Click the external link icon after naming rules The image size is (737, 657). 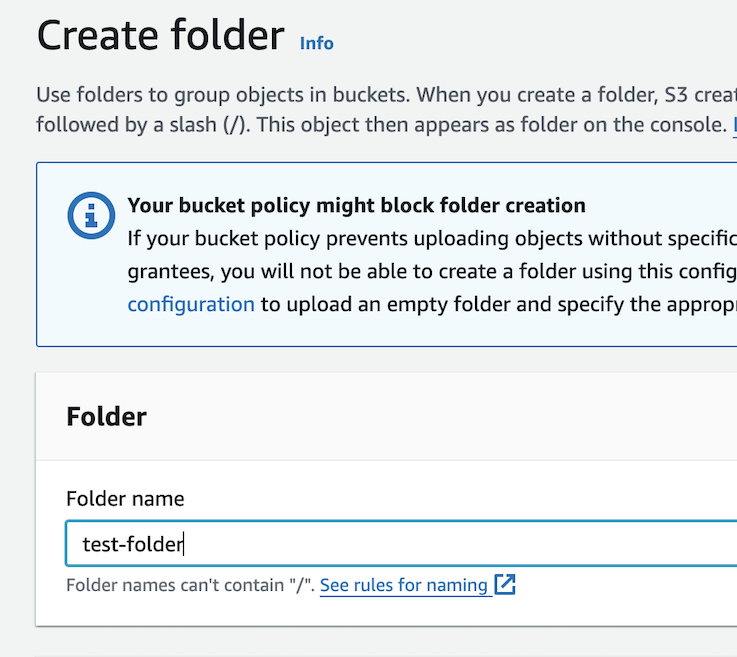(x=506, y=585)
